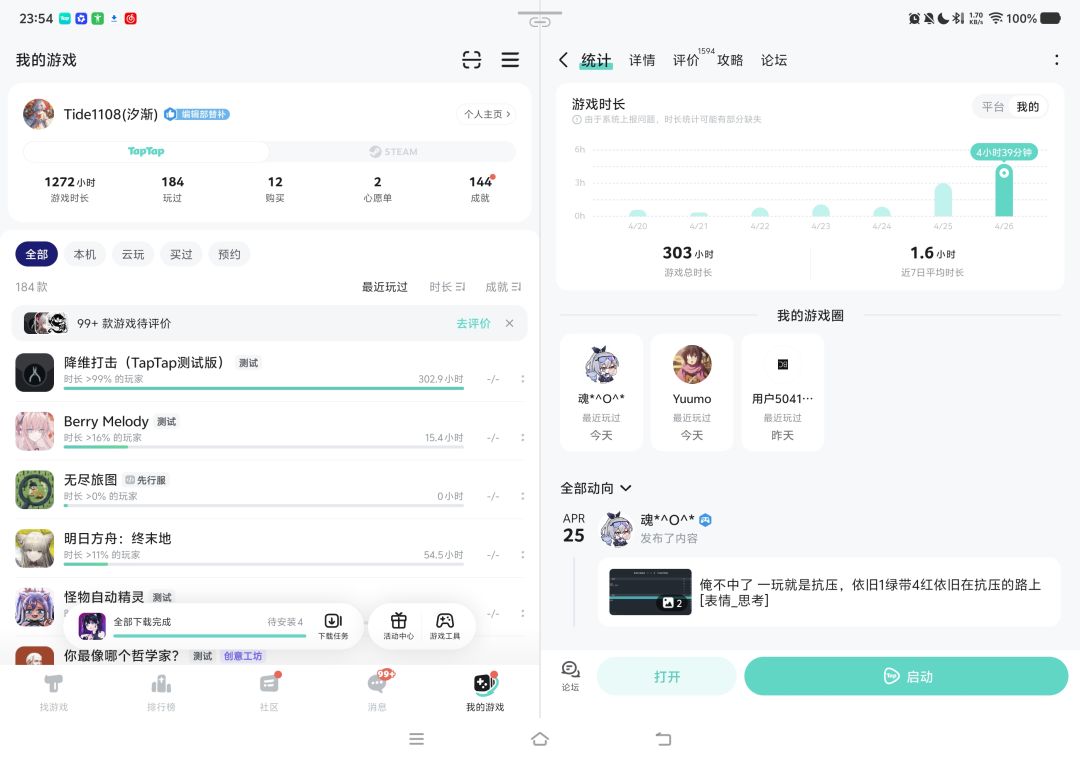This screenshot has width=1080, height=759.
Task: Open more options for Berry Melody row
Action: 523,437
